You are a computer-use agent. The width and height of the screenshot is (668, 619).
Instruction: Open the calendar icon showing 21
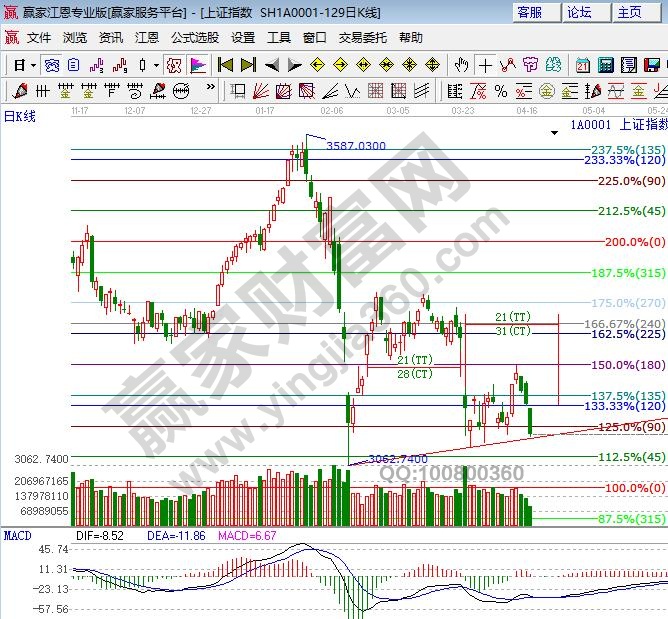pos(583,65)
